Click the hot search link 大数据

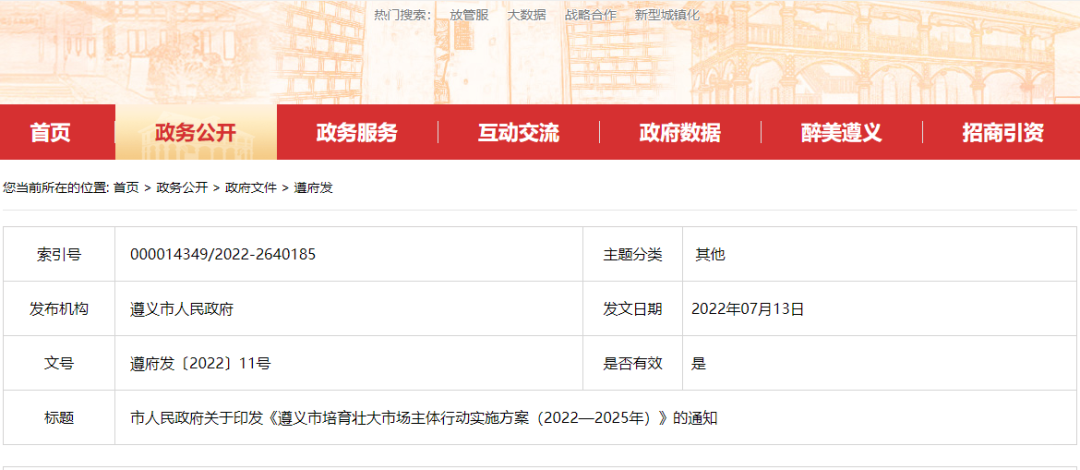click(x=526, y=15)
